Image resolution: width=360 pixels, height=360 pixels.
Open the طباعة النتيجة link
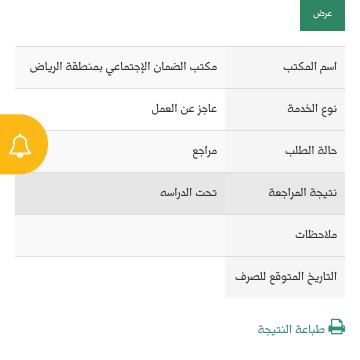(291, 329)
